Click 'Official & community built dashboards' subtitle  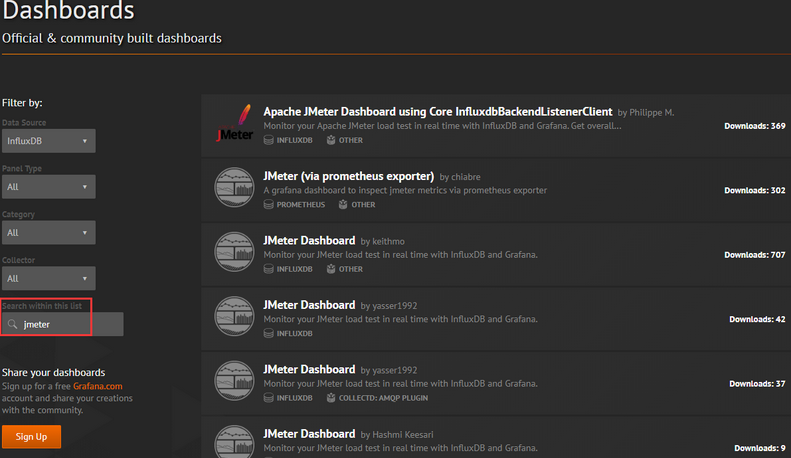[x=112, y=38]
